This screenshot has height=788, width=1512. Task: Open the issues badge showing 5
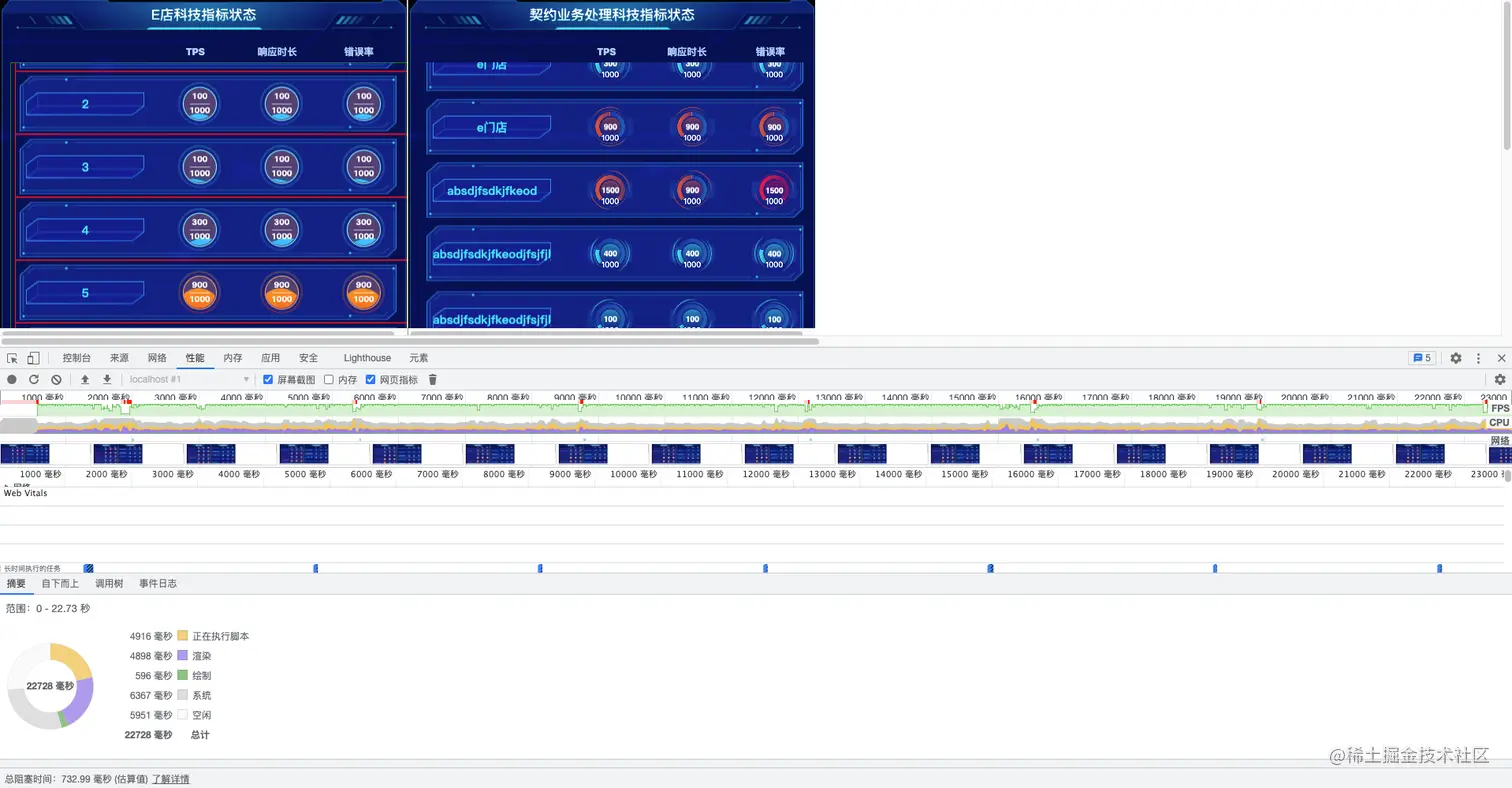point(1421,358)
